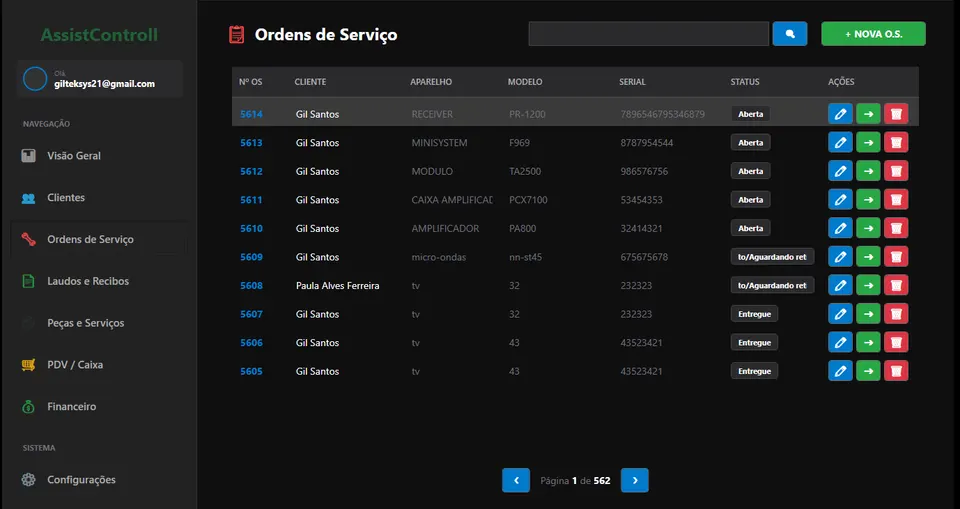Advance order 5614 with green arrow

pyautogui.click(x=868, y=114)
